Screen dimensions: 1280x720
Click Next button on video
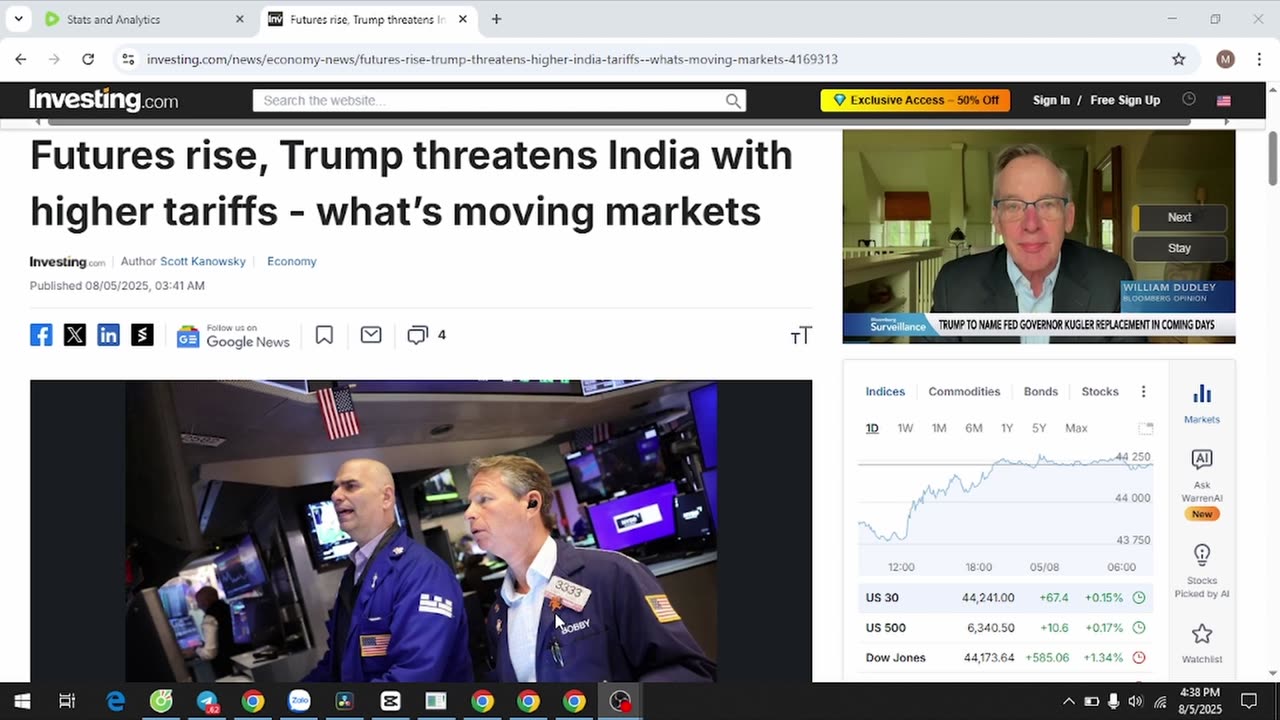1180,217
